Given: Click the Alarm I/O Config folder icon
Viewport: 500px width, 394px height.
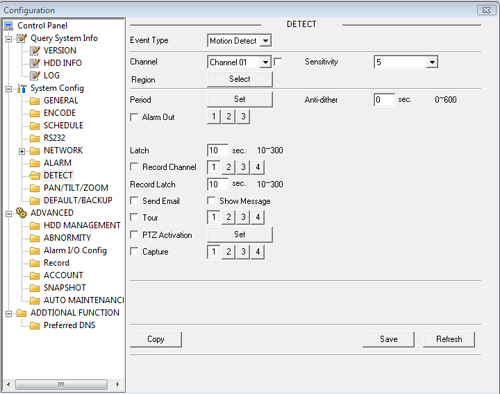Looking at the screenshot, I should 35,251.
